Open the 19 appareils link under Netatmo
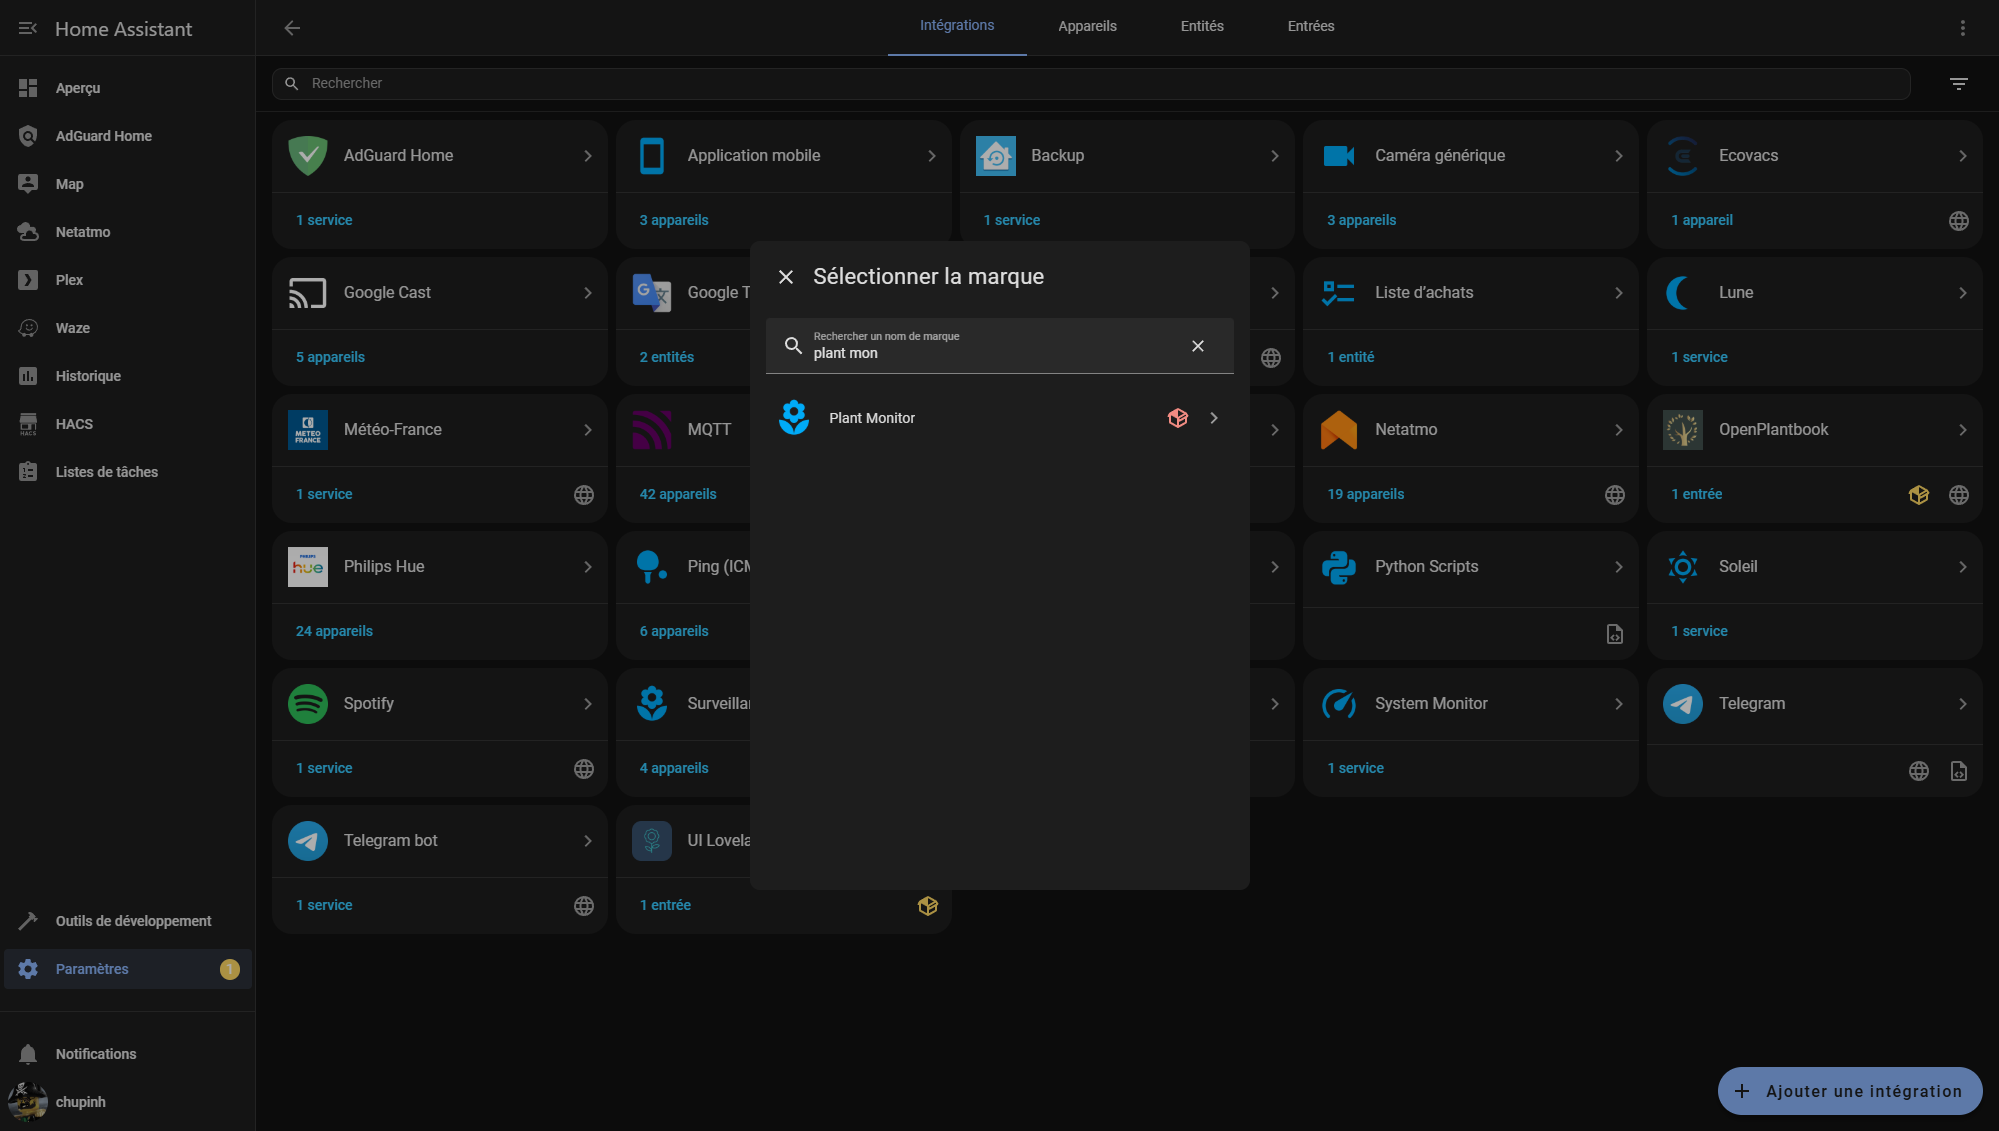Viewport: 1999px width, 1131px height. tap(1365, 494)
